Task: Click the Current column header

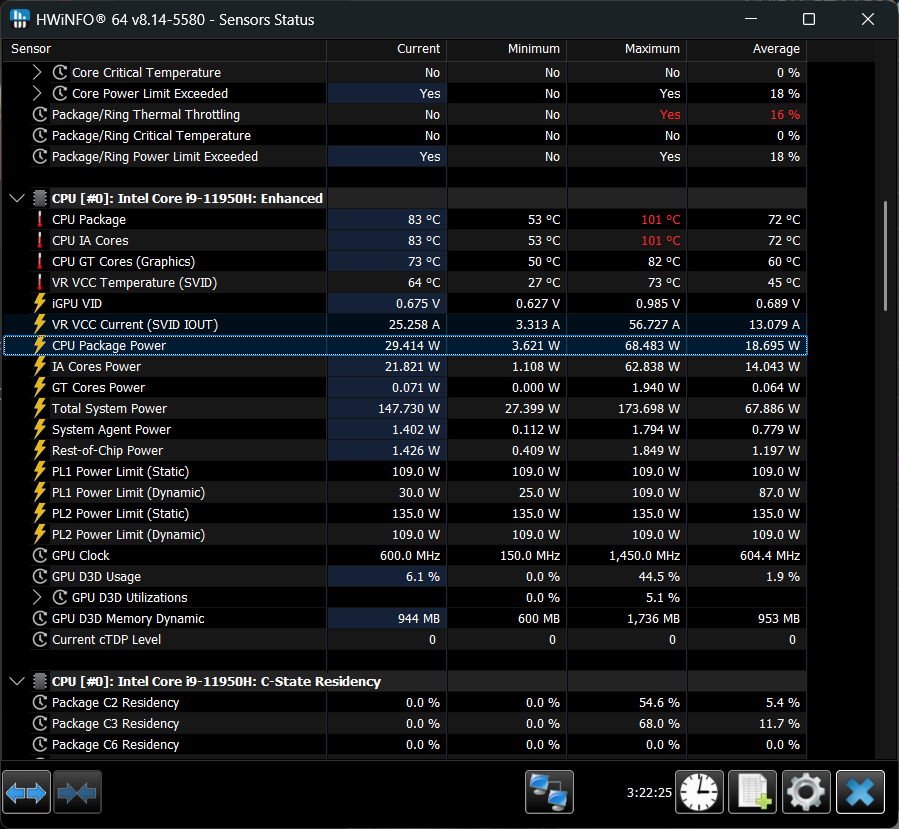Action: 386,49
